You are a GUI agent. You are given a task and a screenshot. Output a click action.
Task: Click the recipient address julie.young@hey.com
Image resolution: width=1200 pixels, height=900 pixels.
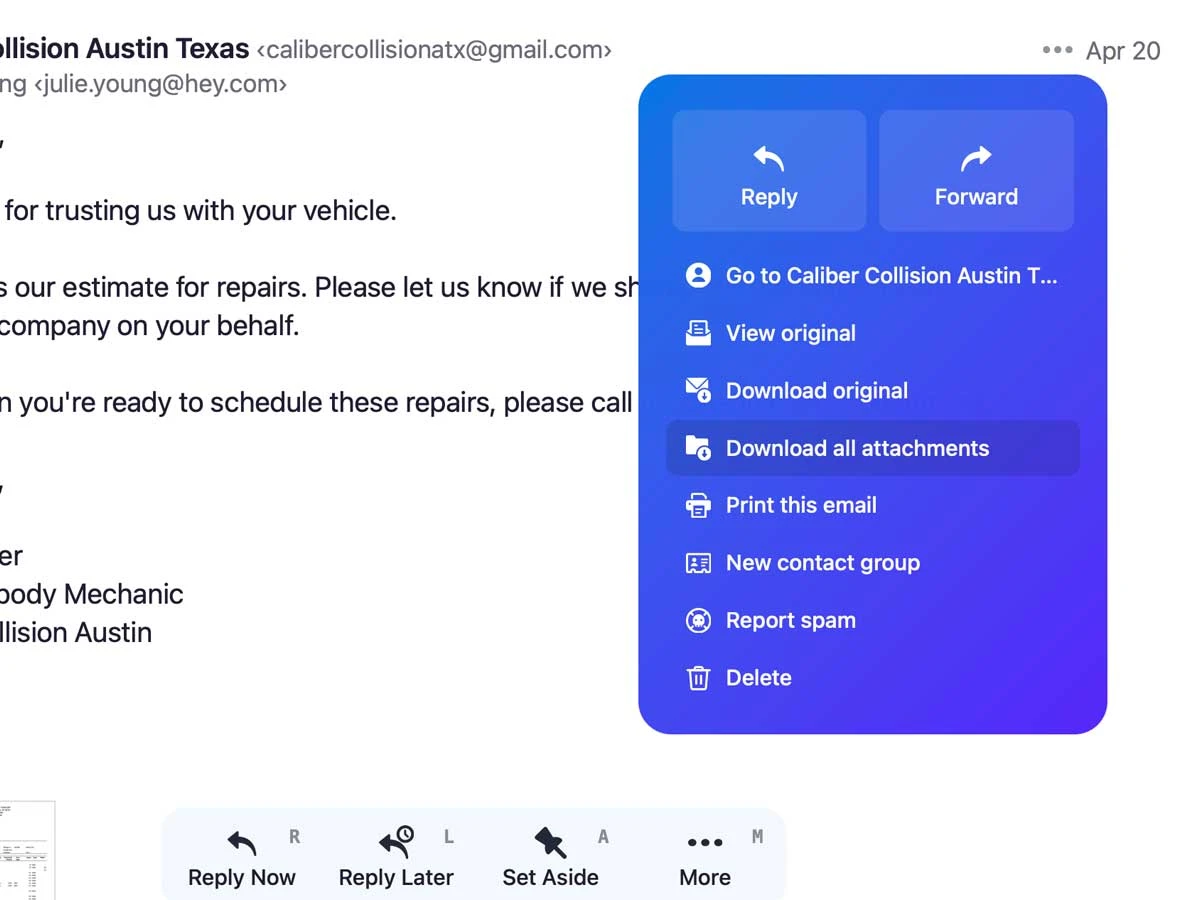coord(161,85)
